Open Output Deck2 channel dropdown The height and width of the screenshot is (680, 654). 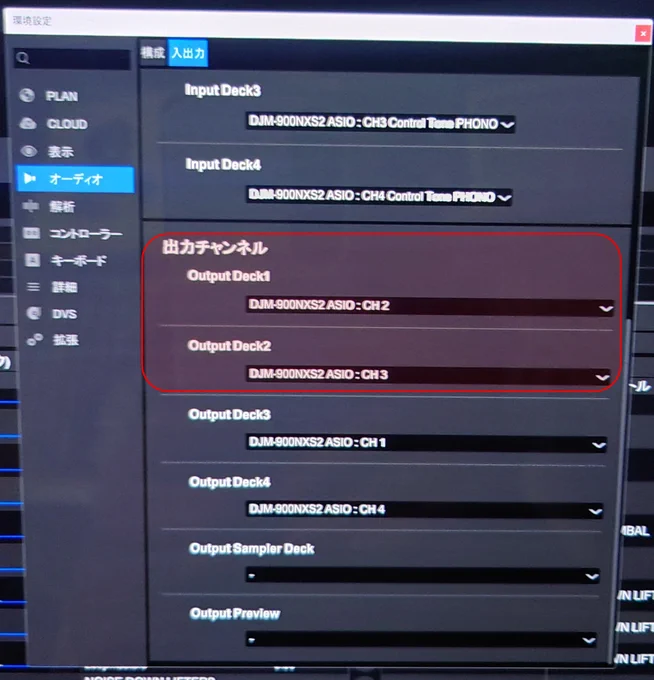tap(428, 375)
